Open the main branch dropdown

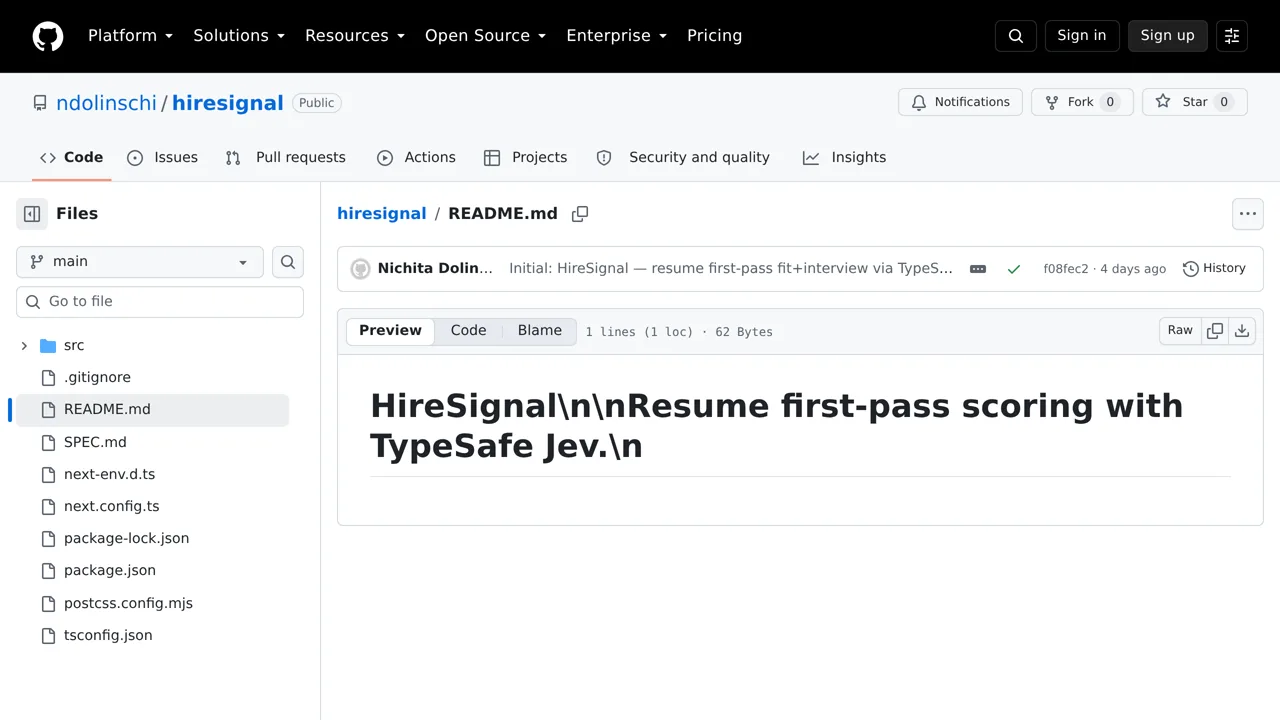[140, 262]
